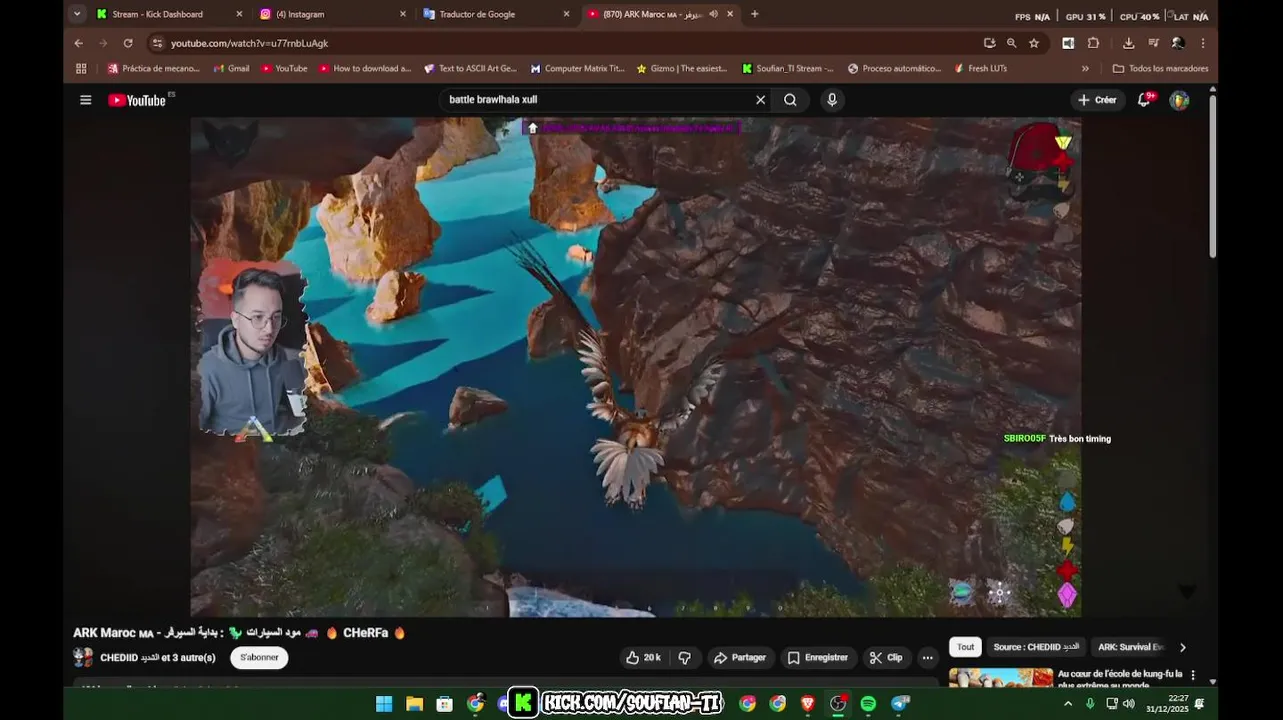Viewport: 1283px width, 720px height.
Task: Open volume control in system tray
Action: (x=1129, y=704)
